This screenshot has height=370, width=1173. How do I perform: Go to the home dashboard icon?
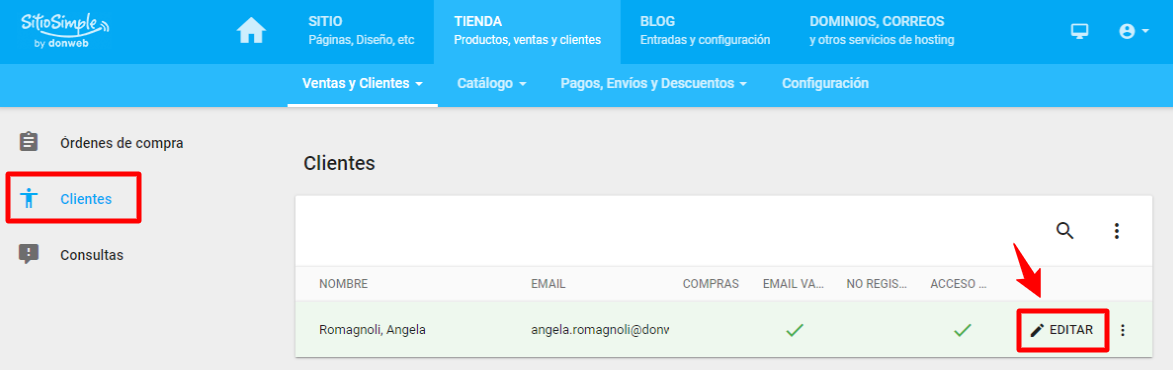tap(251, 31)
